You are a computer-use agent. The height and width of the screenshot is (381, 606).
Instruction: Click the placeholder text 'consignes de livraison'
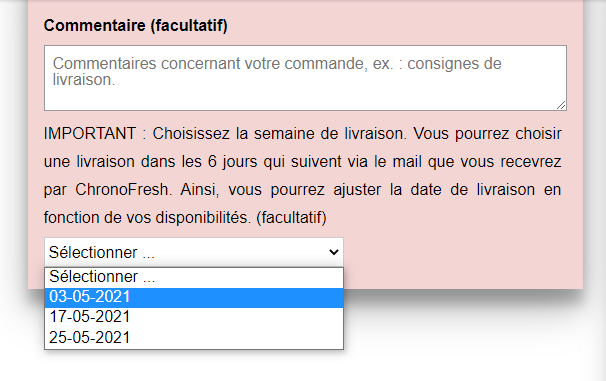click(277, 71)
